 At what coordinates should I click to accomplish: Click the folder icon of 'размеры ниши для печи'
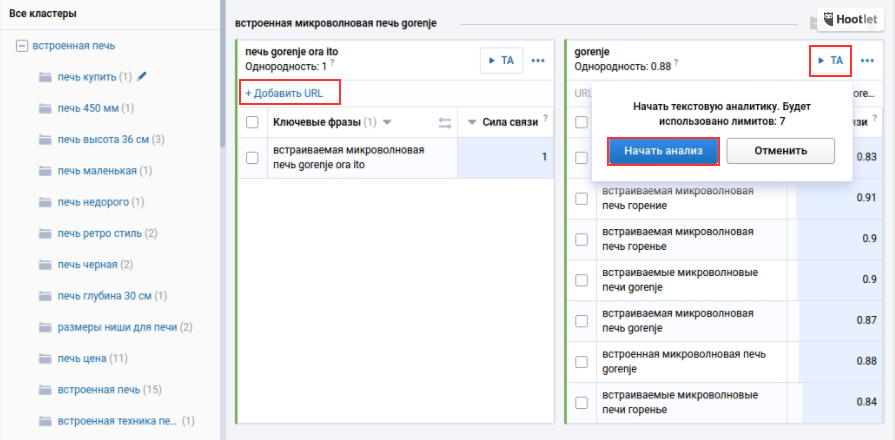click(46, 328)
